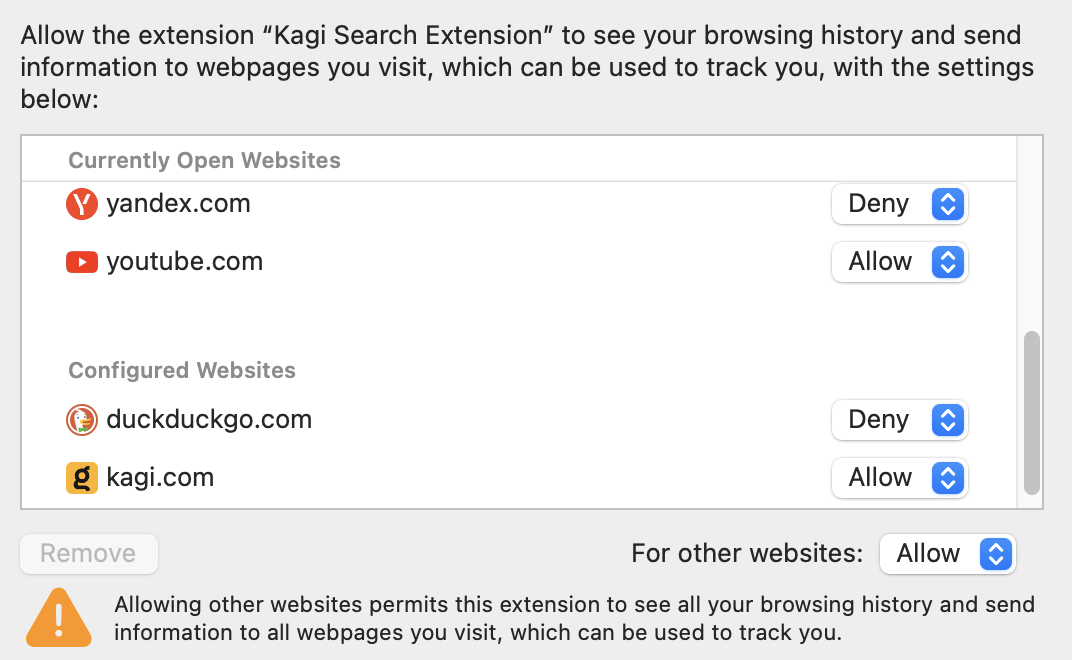1072x660 pixels.
Task: Change the duckduckgo.com Deny permission popup
Action: (x=899, y=420)
